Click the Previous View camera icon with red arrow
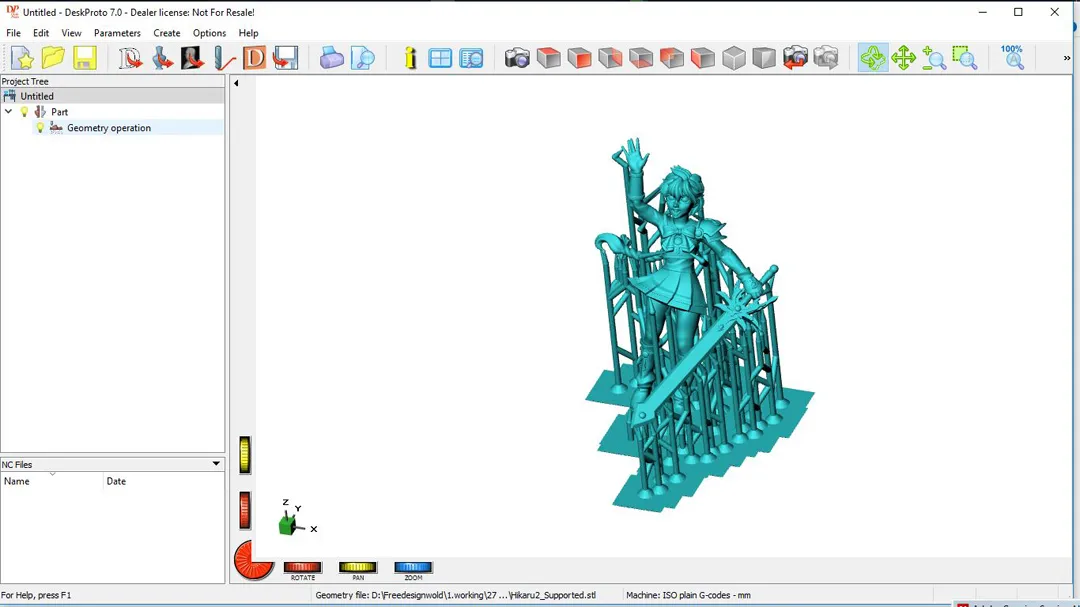 pyautogui.click(x=795, y=58)
